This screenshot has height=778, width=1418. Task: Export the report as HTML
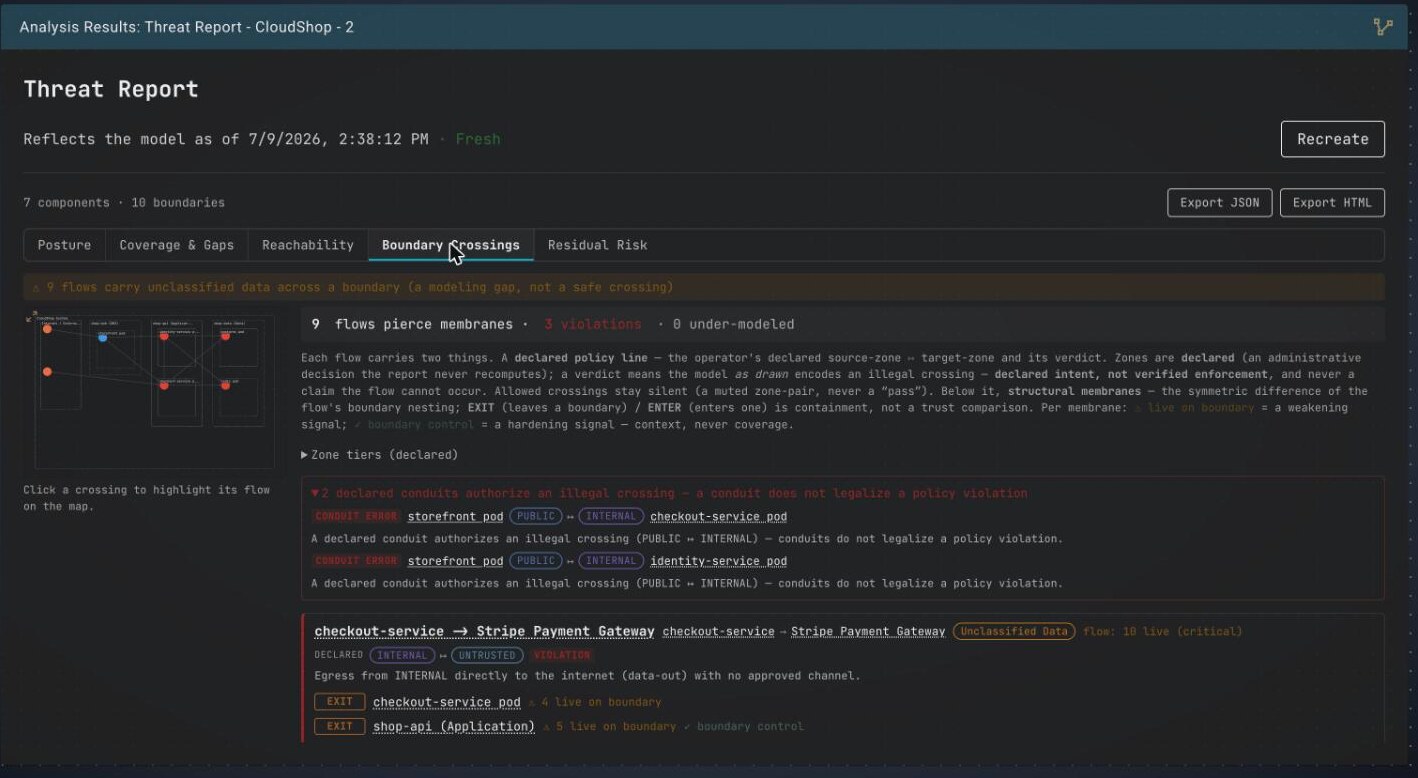pyautogui.click(x=1332, y=203)
